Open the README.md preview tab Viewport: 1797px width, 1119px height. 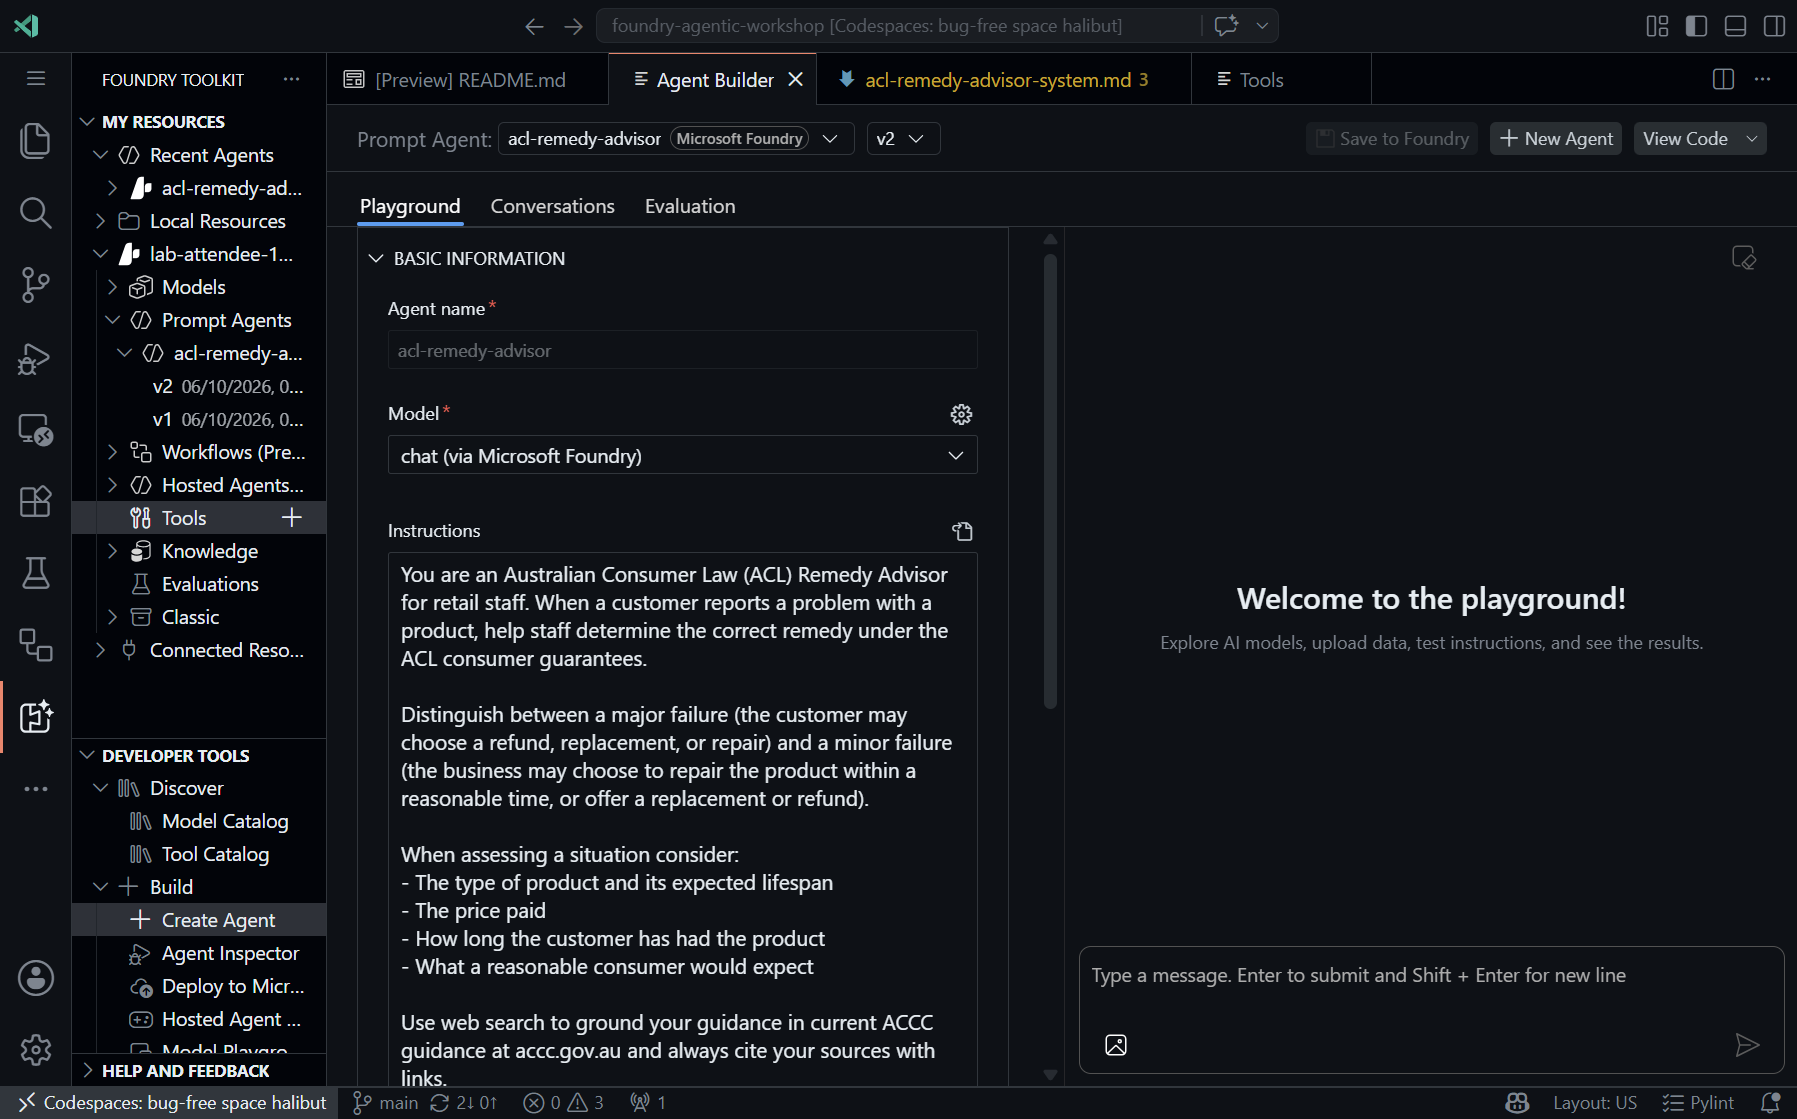coord(468,79)
